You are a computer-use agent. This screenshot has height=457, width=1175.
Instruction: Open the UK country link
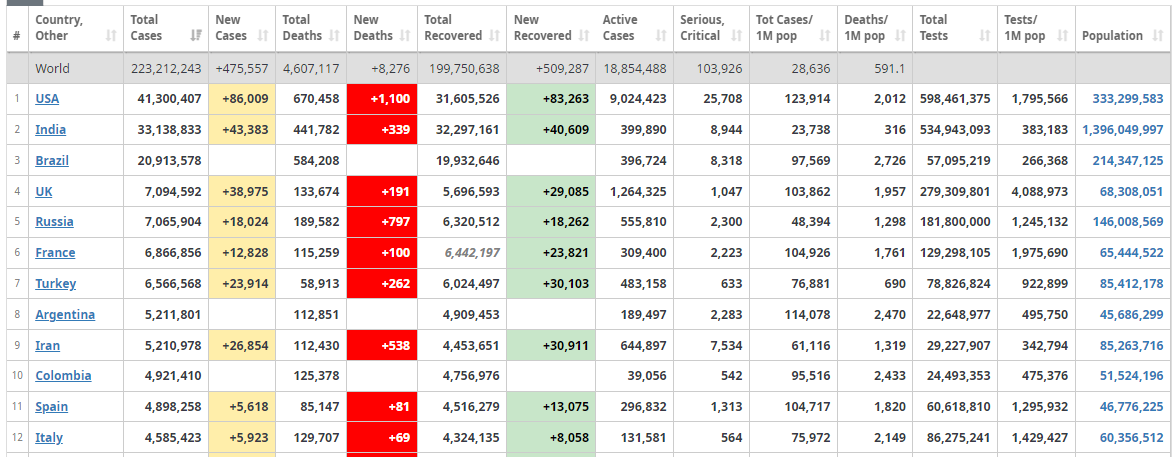coord(43,191)
